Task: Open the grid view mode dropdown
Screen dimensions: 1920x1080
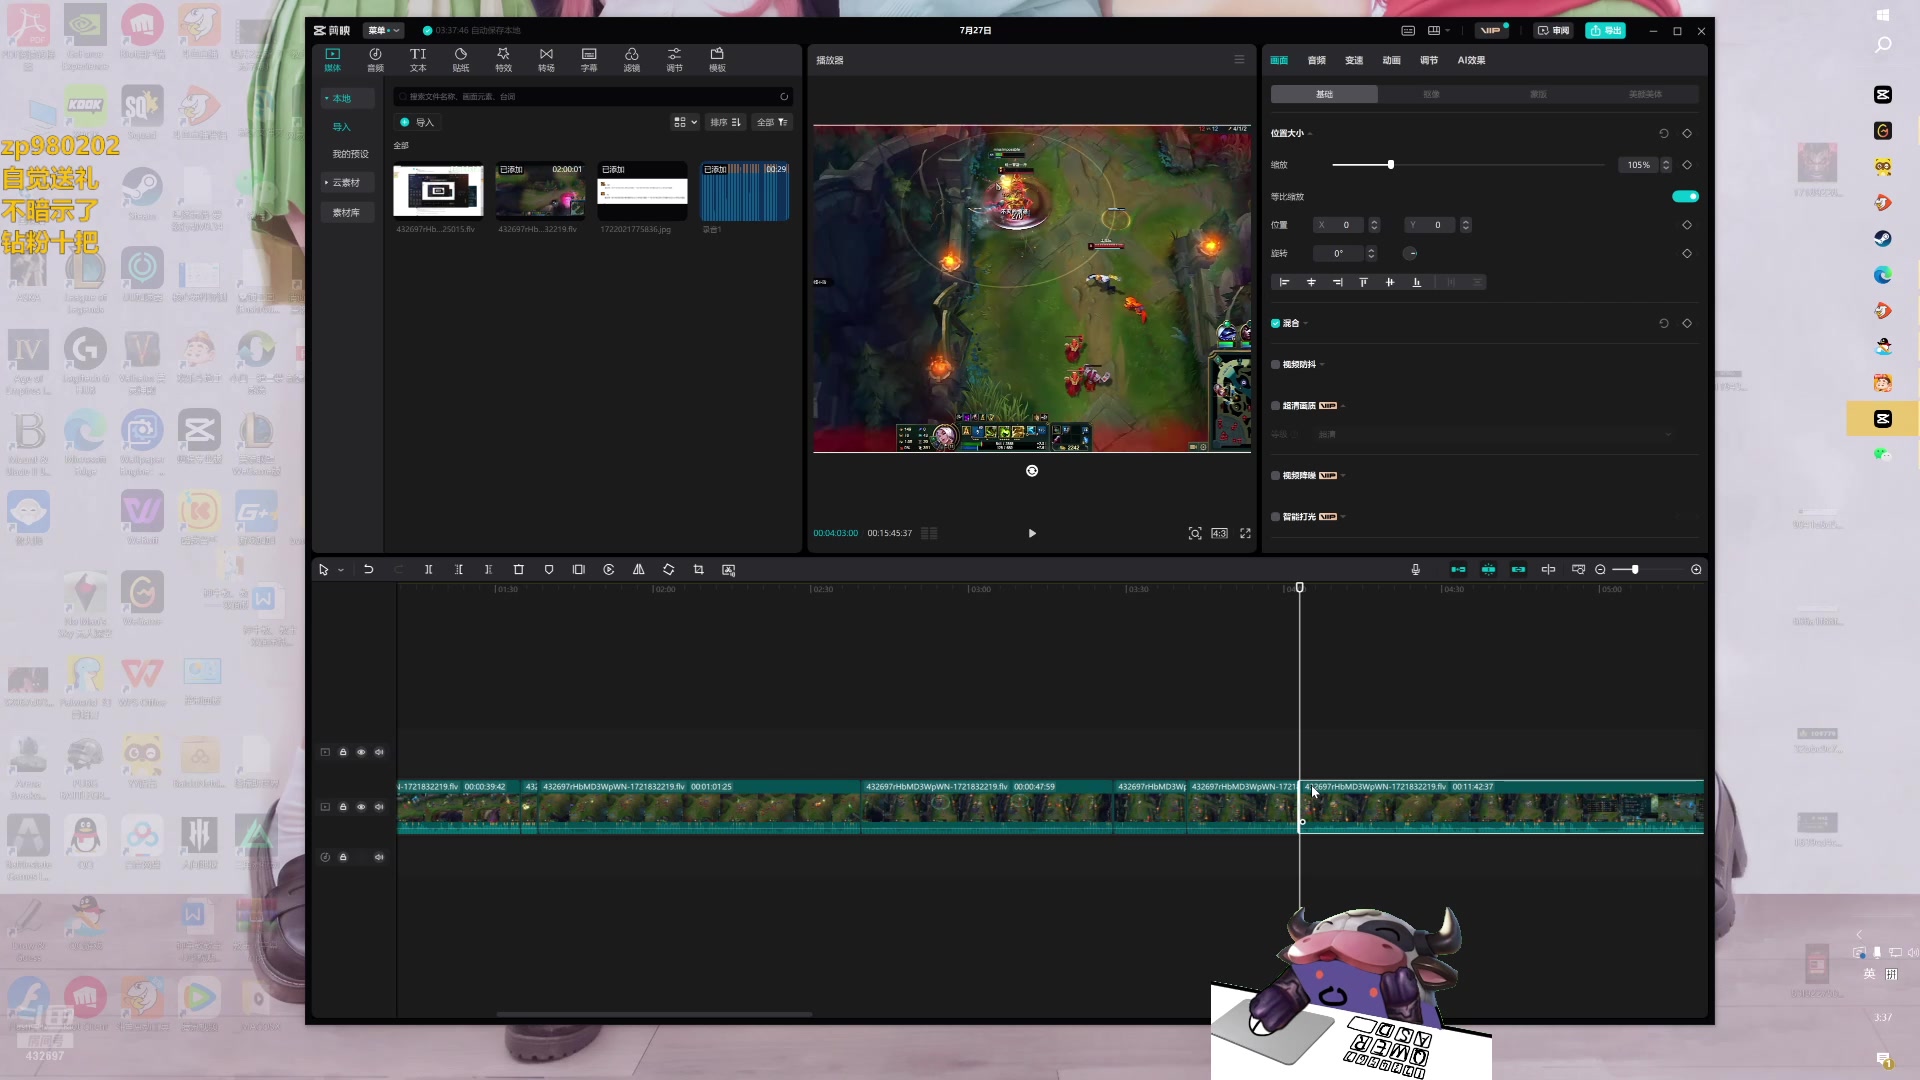Action: pos(685,122)
